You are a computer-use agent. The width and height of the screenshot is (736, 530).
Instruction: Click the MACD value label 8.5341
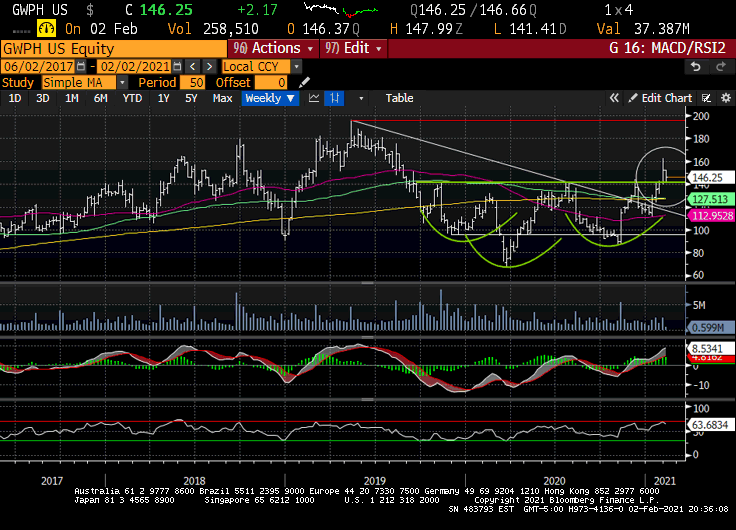click(x=710, y=349)
